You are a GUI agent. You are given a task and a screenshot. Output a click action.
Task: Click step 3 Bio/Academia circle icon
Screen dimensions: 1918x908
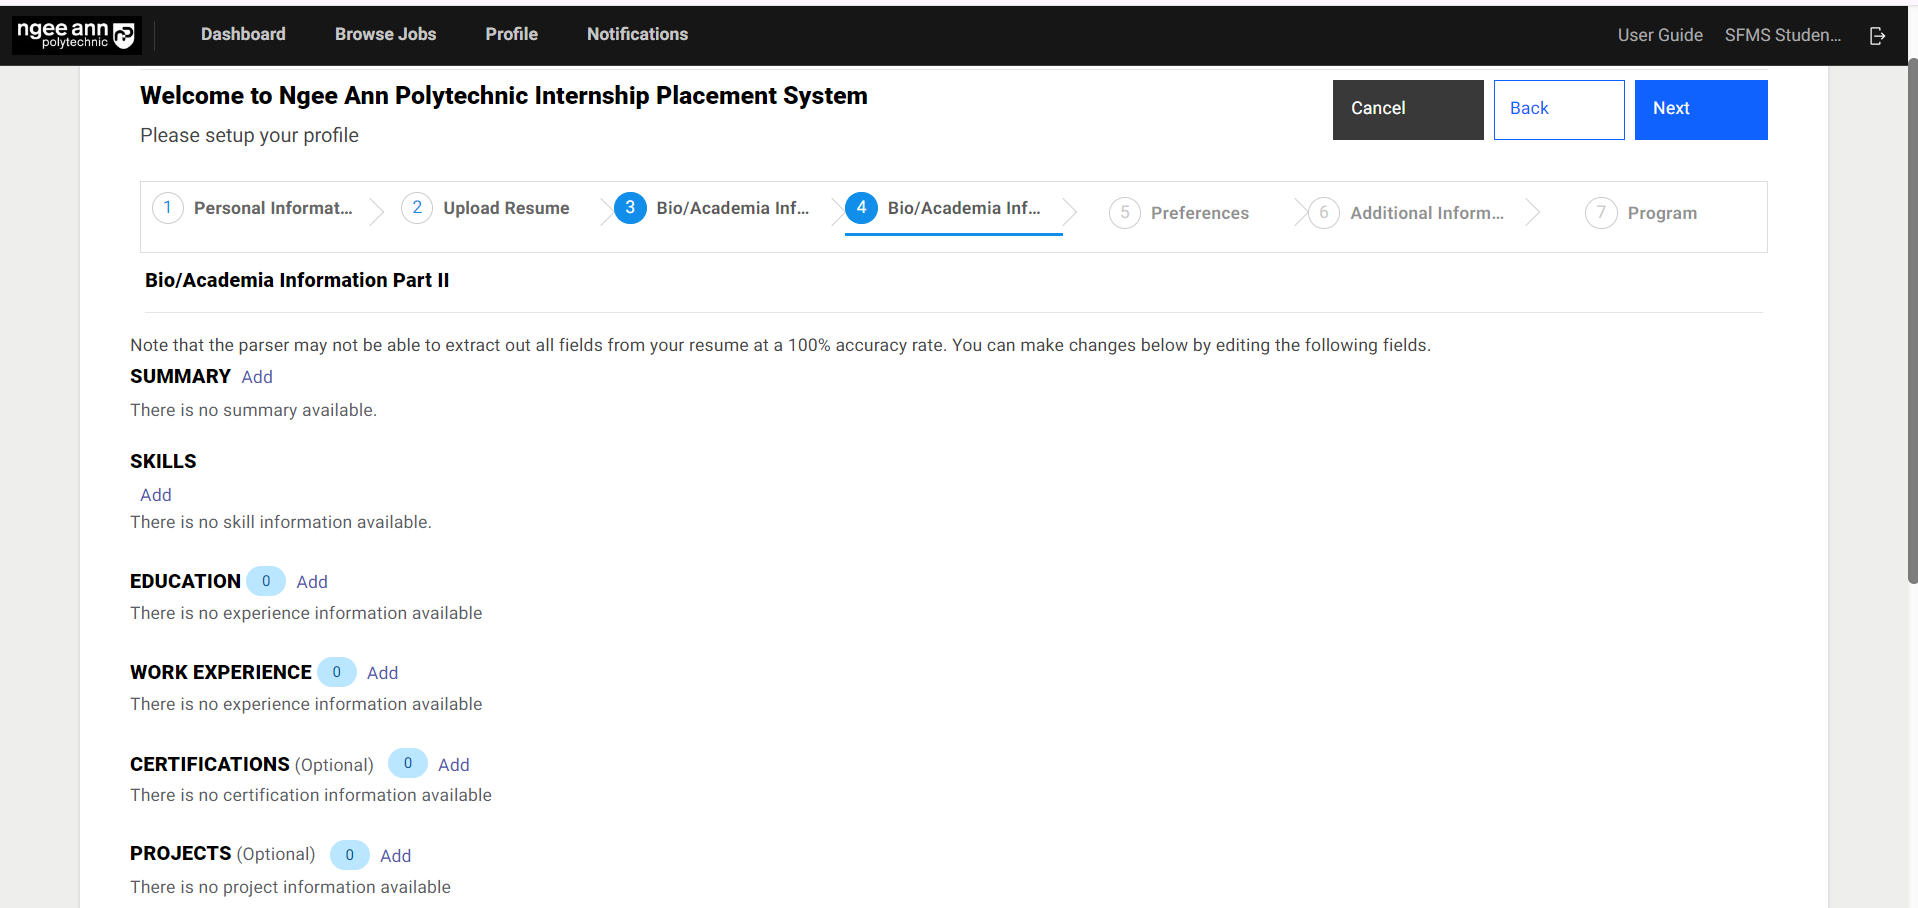point(630,208)
